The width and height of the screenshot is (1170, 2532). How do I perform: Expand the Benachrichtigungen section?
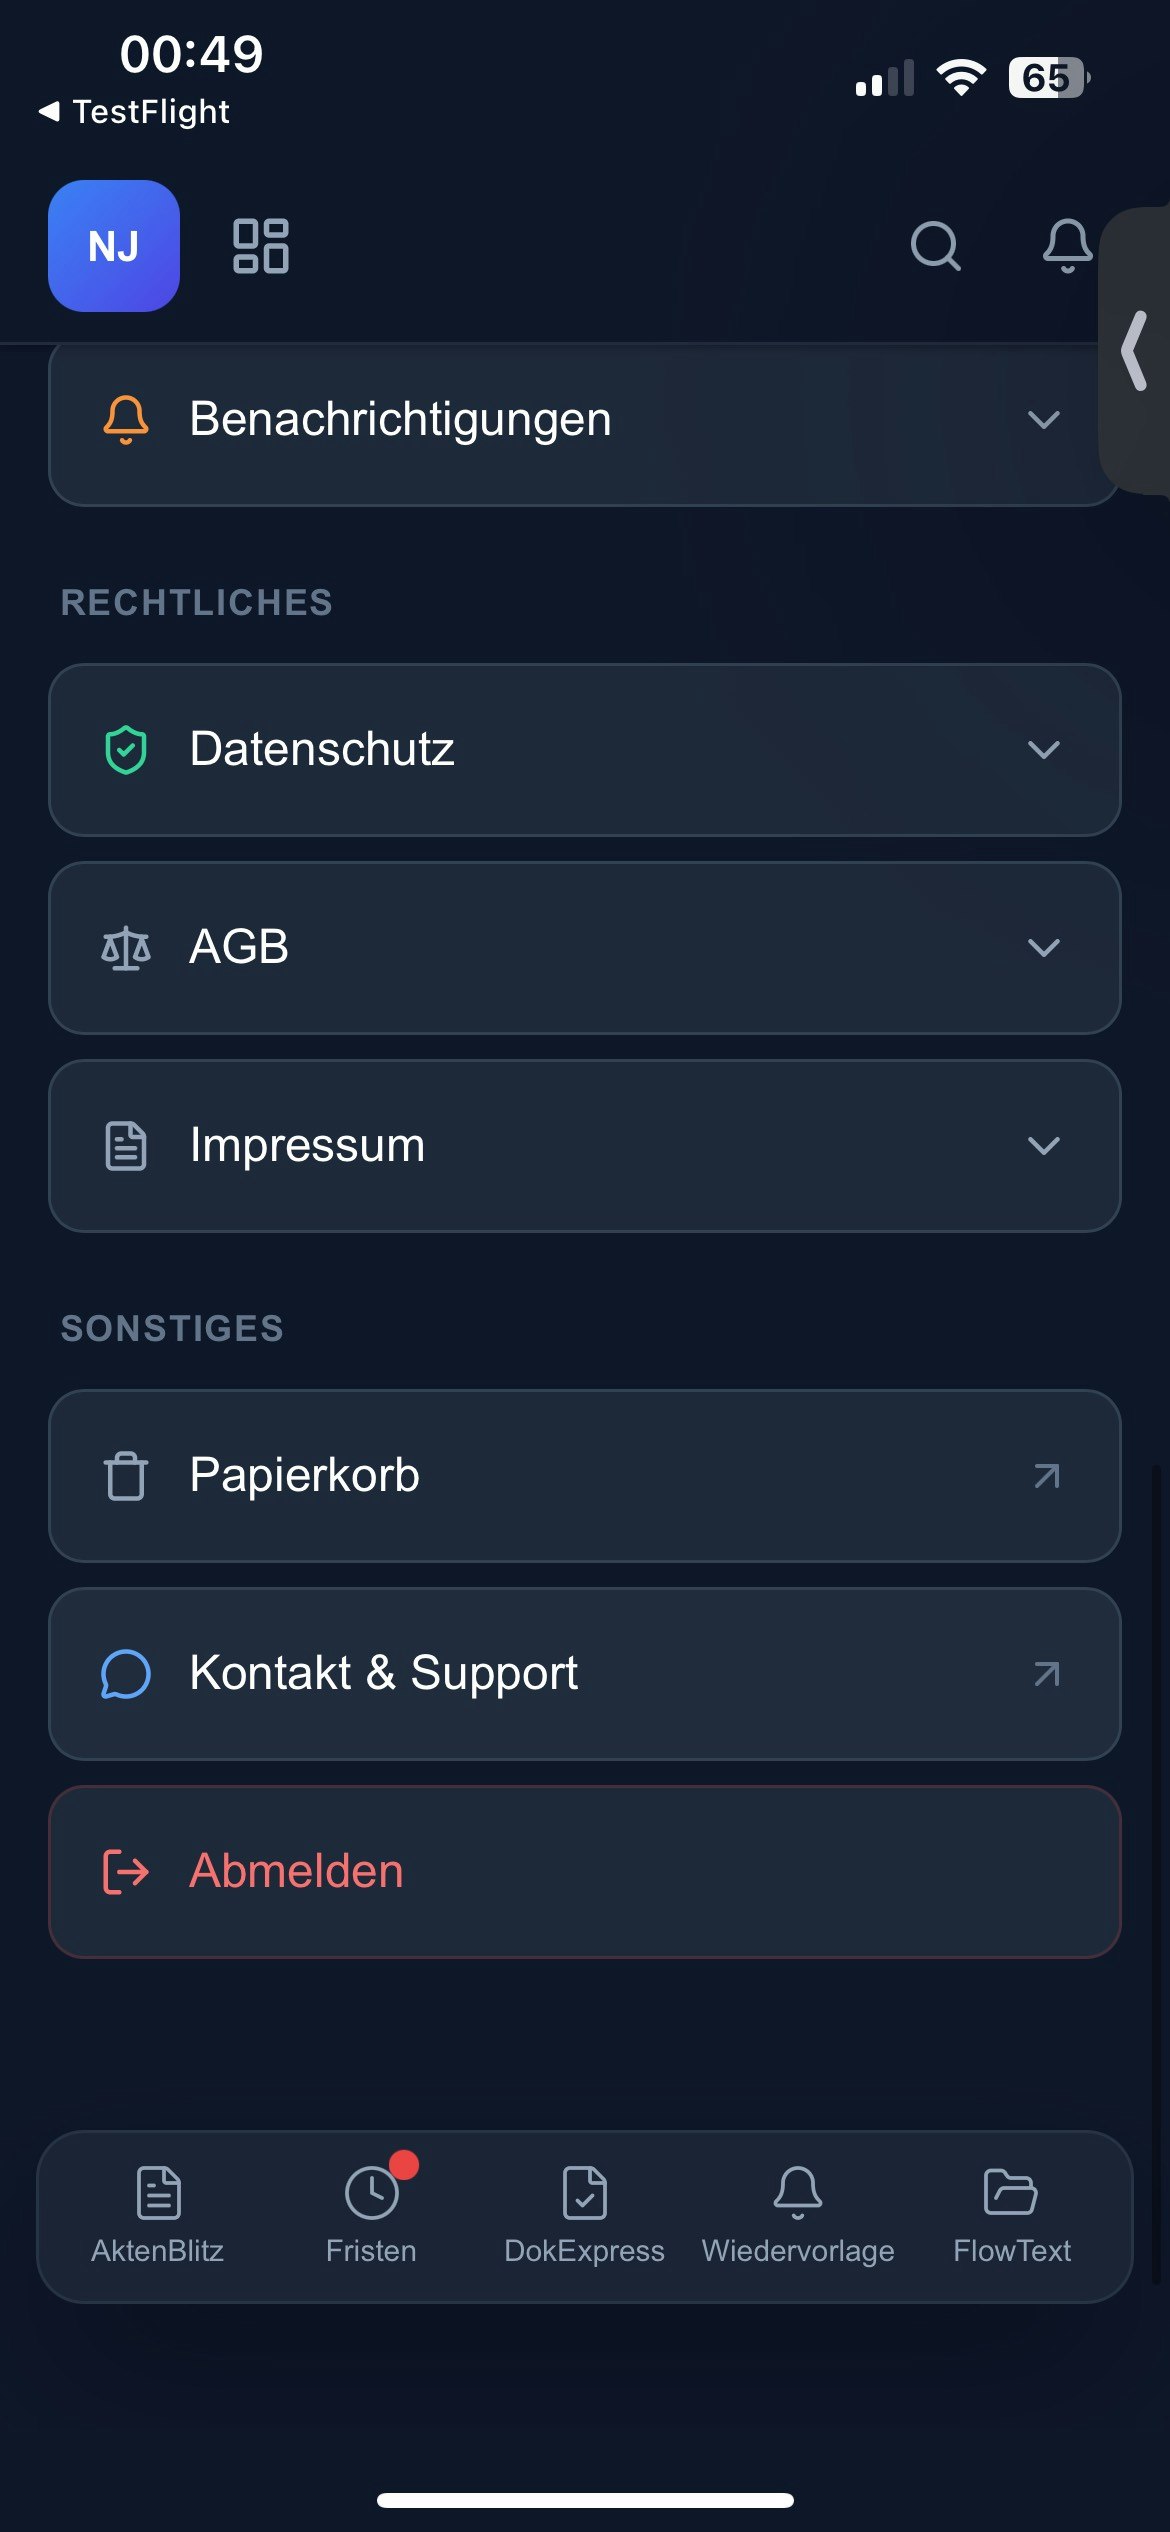coord(1043,420)
